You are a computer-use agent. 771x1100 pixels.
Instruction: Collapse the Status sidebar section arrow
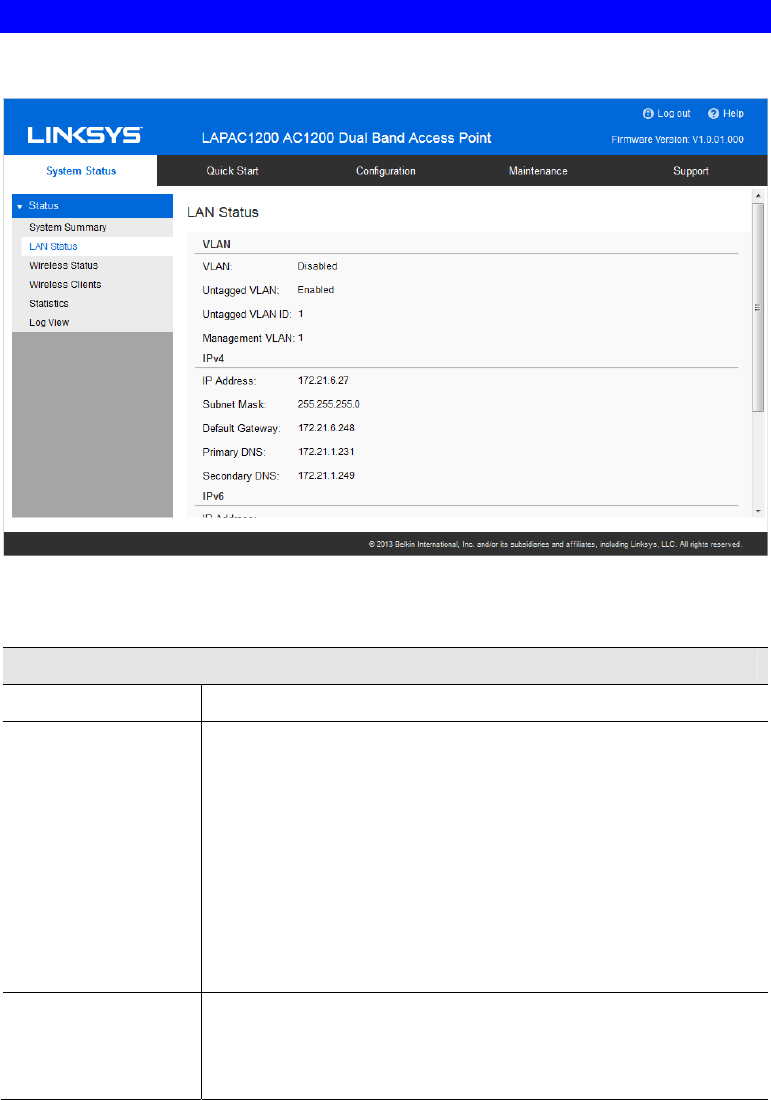(20, 206)
